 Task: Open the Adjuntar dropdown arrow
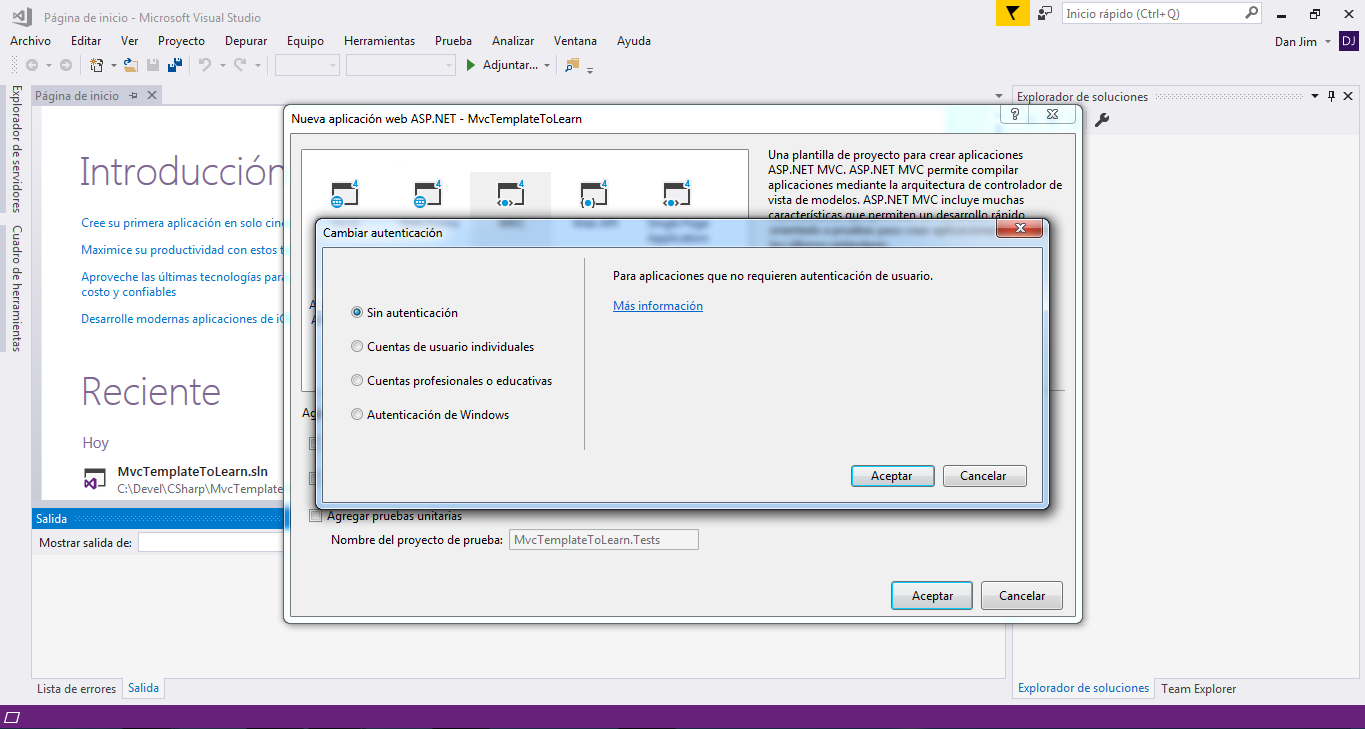pyautogui.click(x=547, y=66)
